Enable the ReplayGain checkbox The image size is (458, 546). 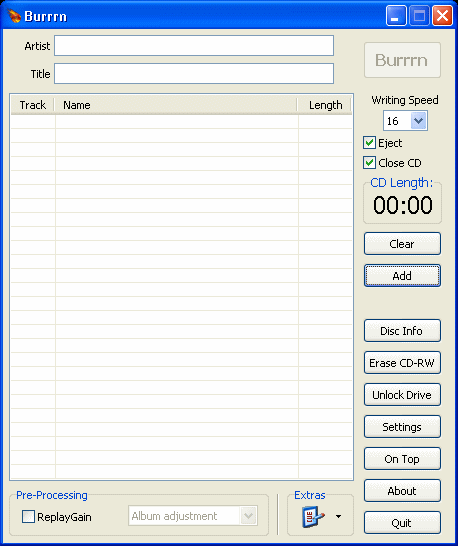[x=28, y=516]
